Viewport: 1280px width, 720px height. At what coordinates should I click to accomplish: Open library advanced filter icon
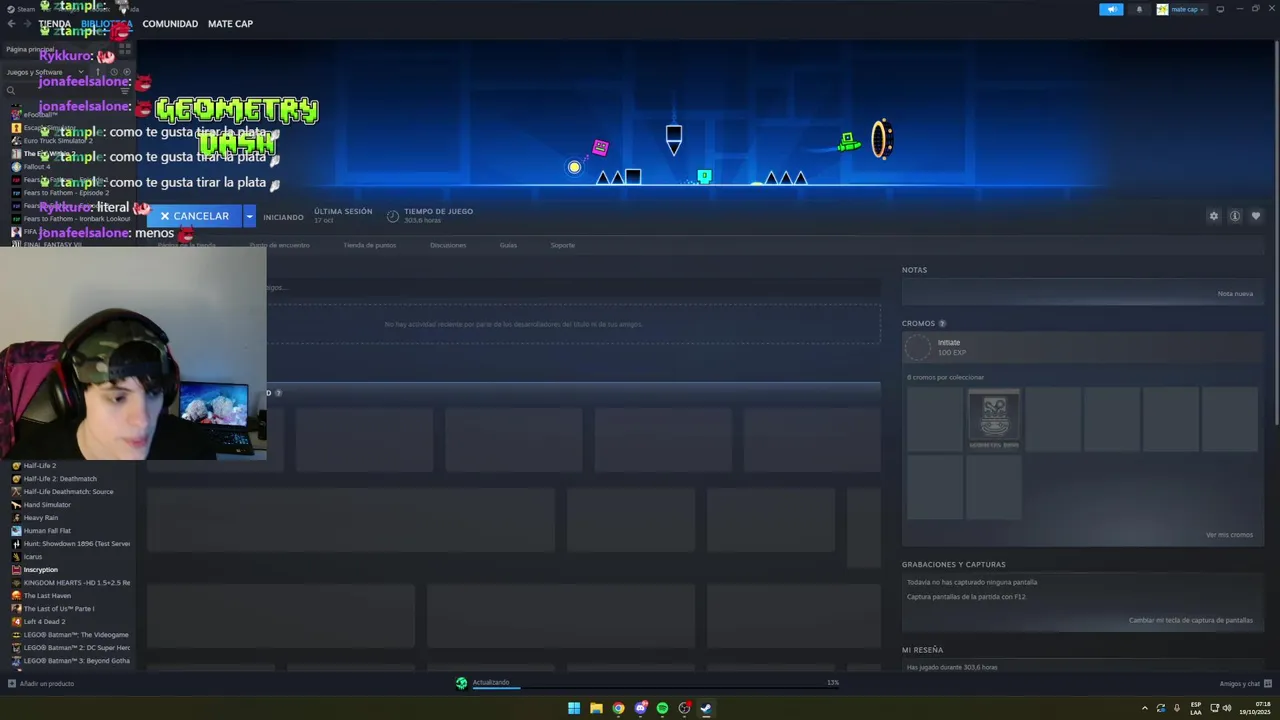pyautogui.click(x=127, y=91)
